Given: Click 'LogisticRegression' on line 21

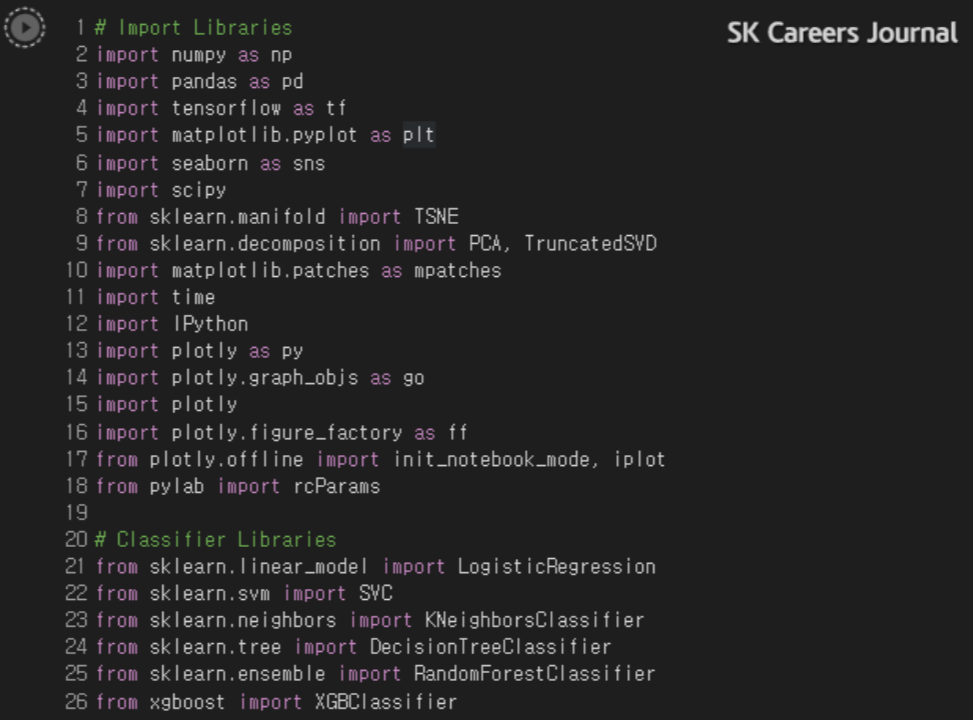Looking at the screenshot, I should [557, 567].
